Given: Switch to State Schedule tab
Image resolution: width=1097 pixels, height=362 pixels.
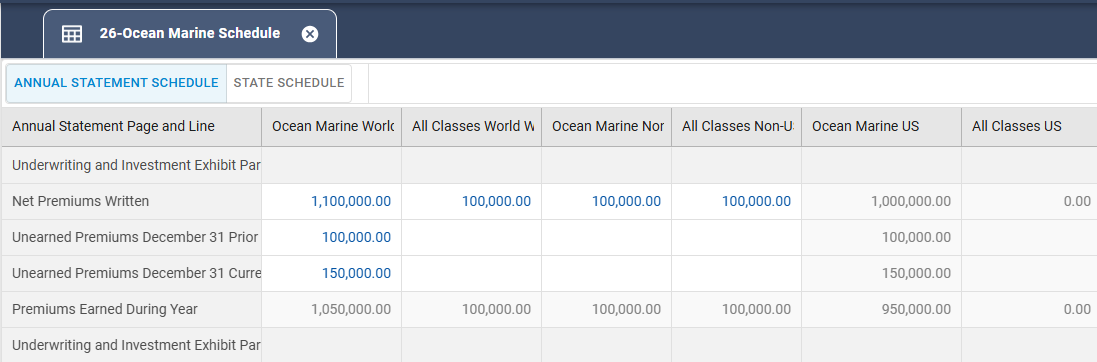Looking at the screenshot, I should coord(289,83).
